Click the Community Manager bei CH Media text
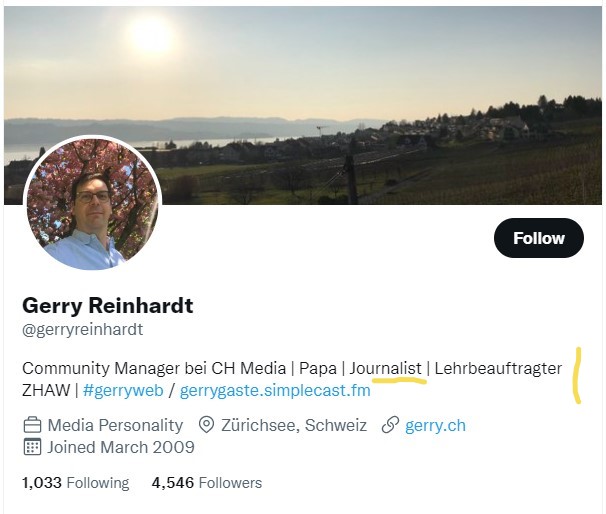606x514 pixels. (x=147, y=368)
